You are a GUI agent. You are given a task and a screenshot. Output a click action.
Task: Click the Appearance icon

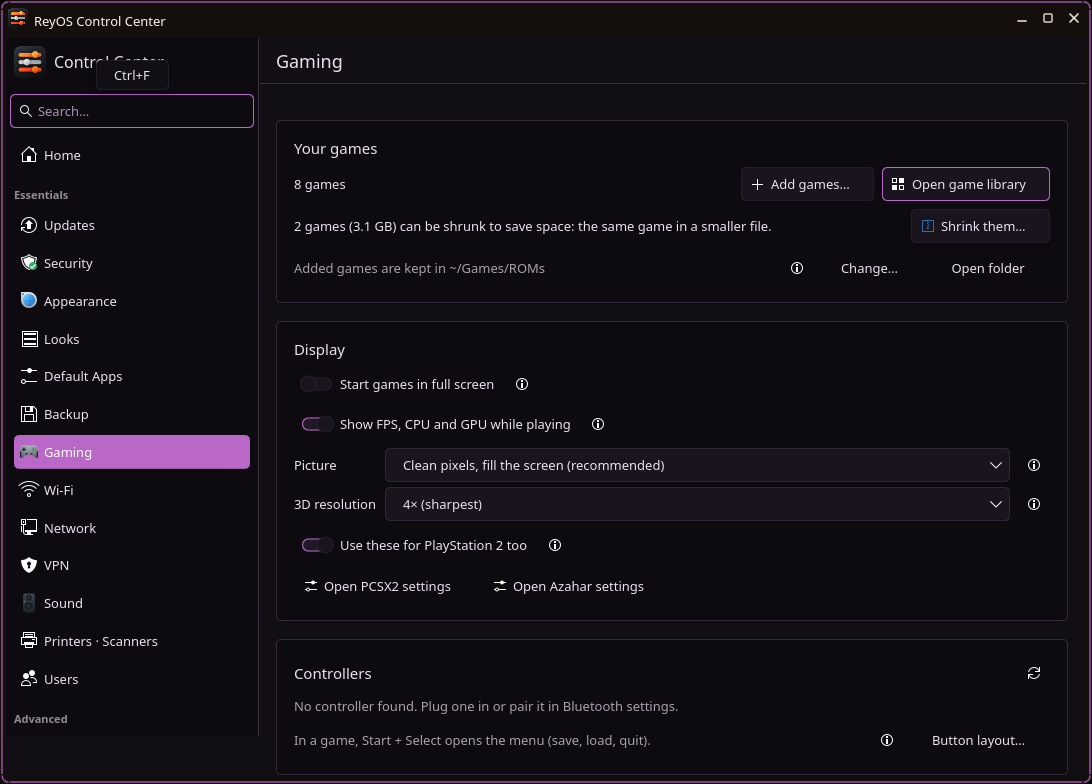(29, 301)
